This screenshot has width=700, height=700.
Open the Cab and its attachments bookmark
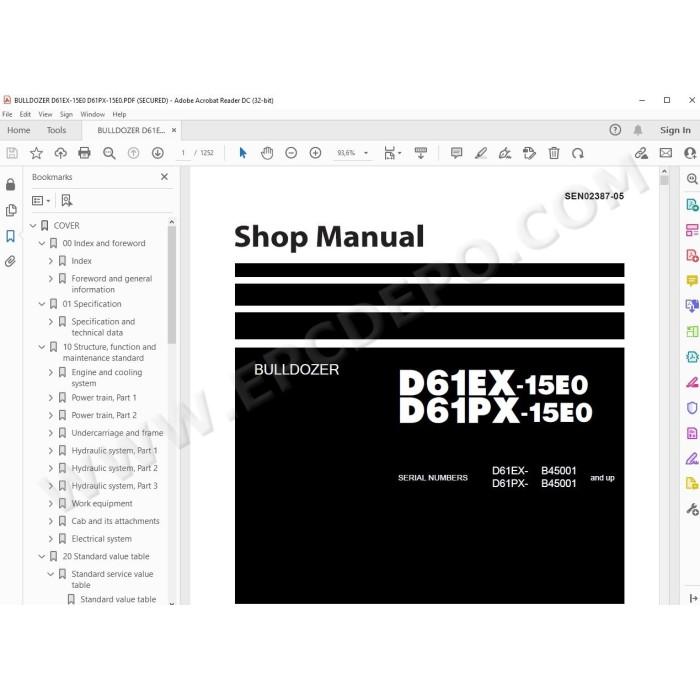(x=115, y=521)
